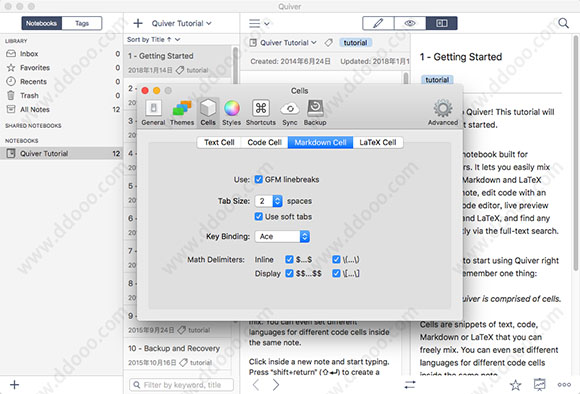580x394 pixels.
Task: Click the tag icon beside notebook name
Action: point(328,43)
